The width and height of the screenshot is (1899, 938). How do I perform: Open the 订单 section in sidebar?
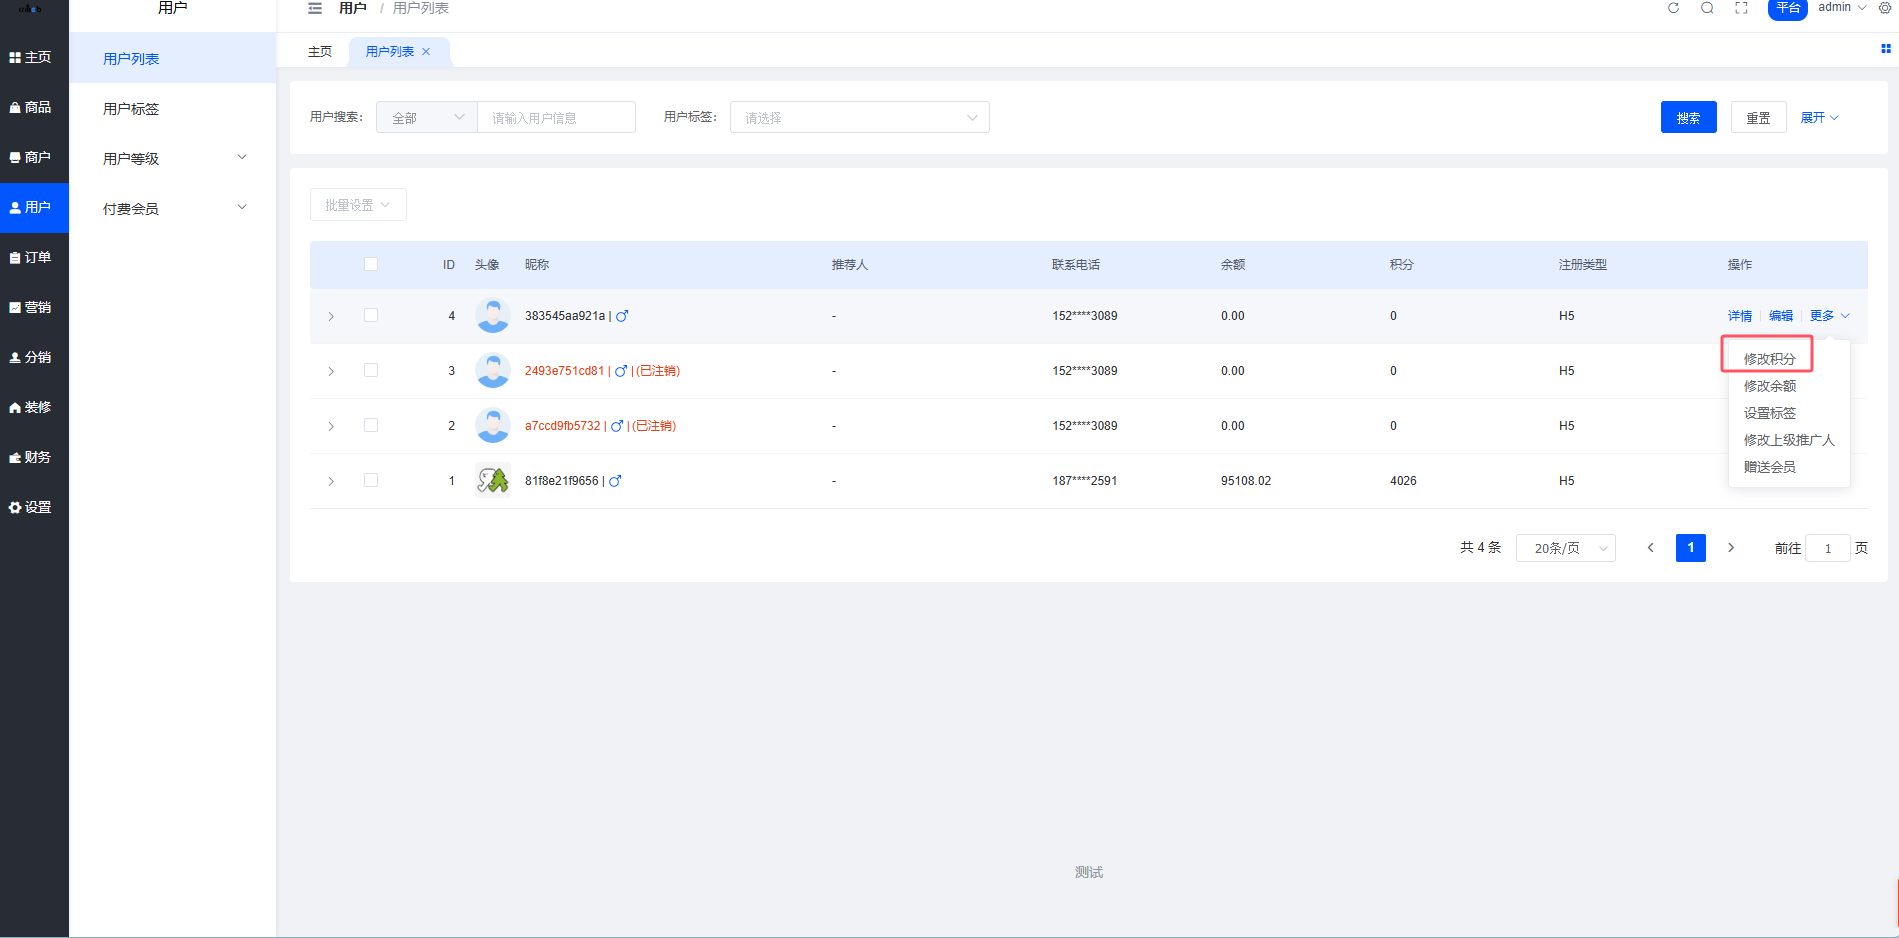31,257
